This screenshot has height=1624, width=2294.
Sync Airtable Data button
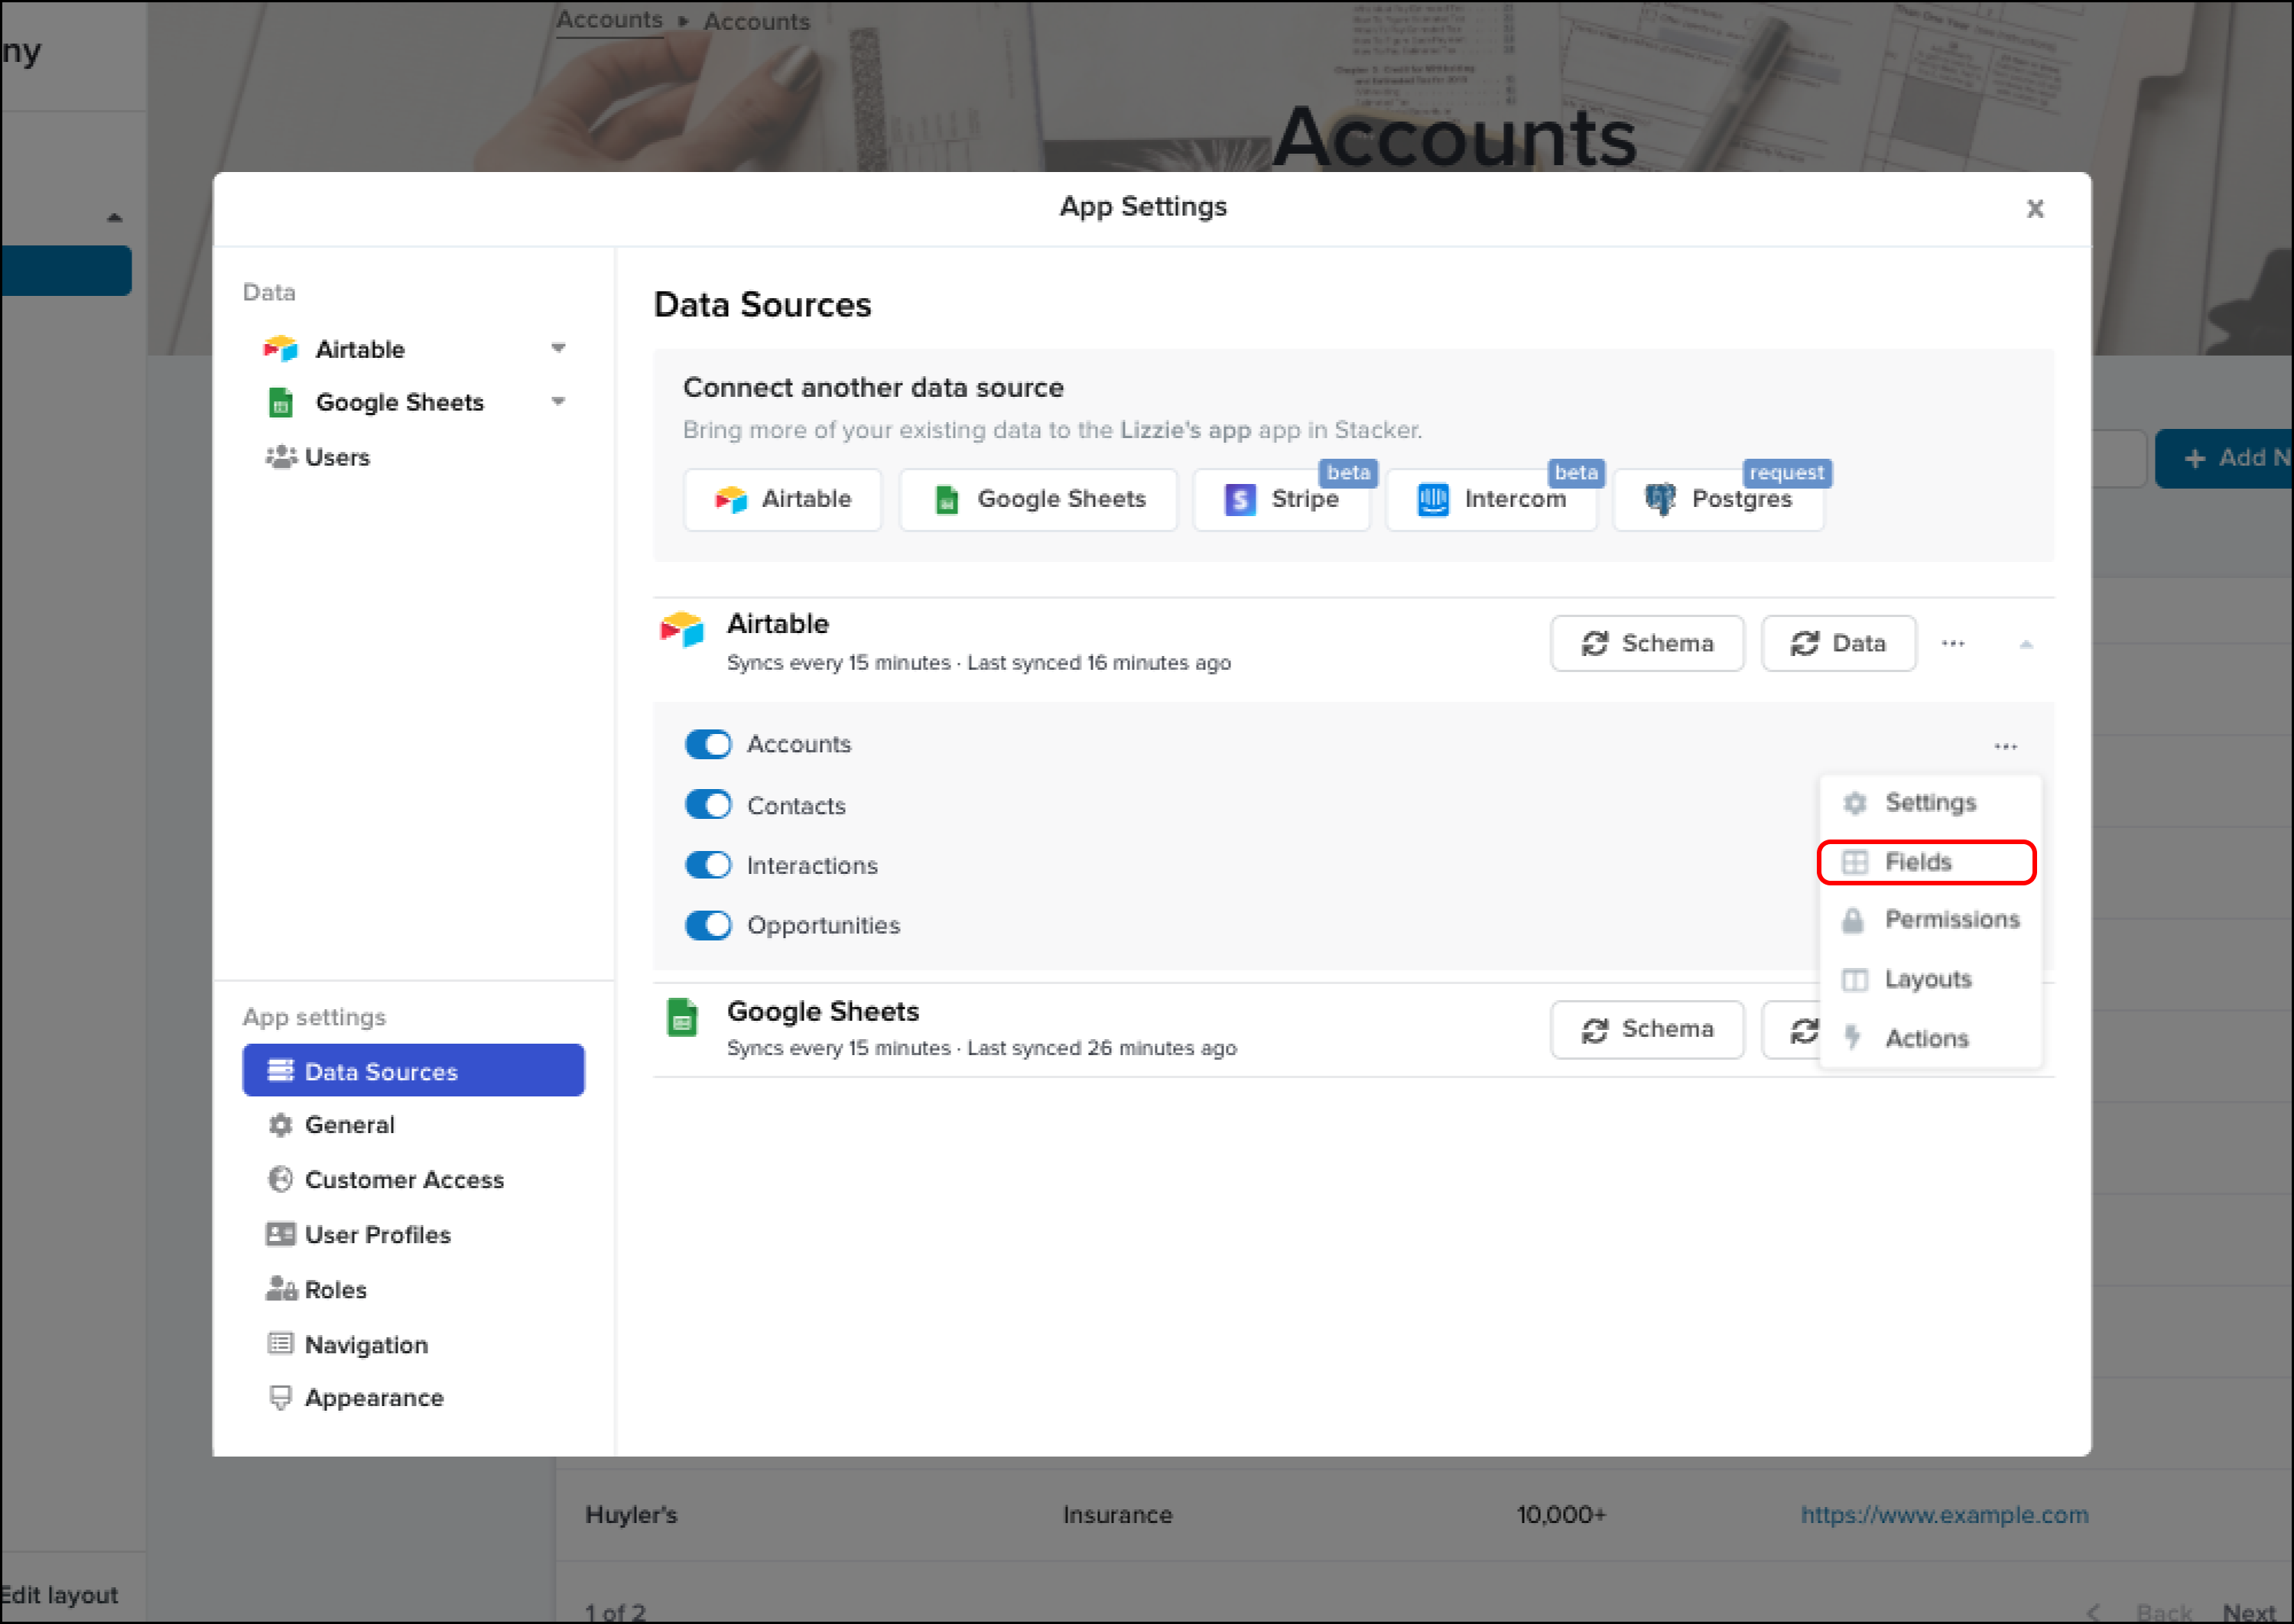tap(1839, 644)
